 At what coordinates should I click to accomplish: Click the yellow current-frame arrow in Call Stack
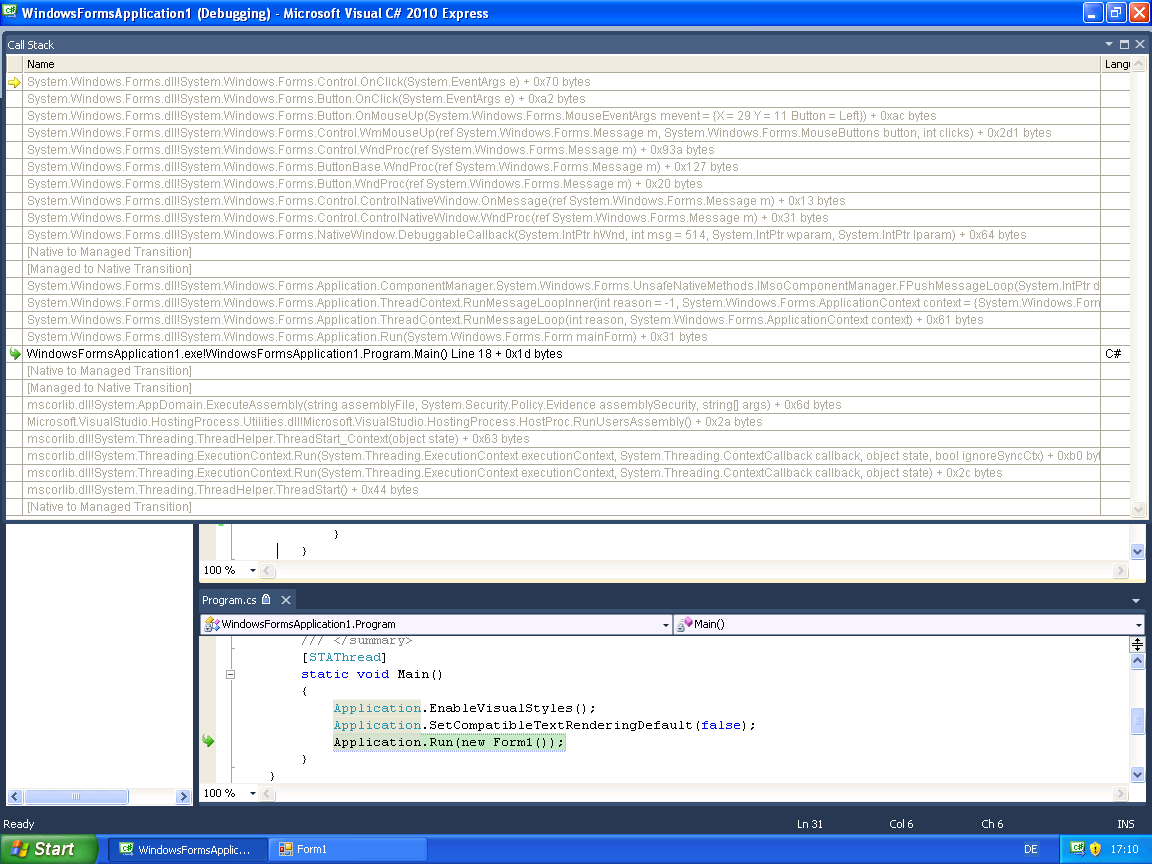(14, 82)
